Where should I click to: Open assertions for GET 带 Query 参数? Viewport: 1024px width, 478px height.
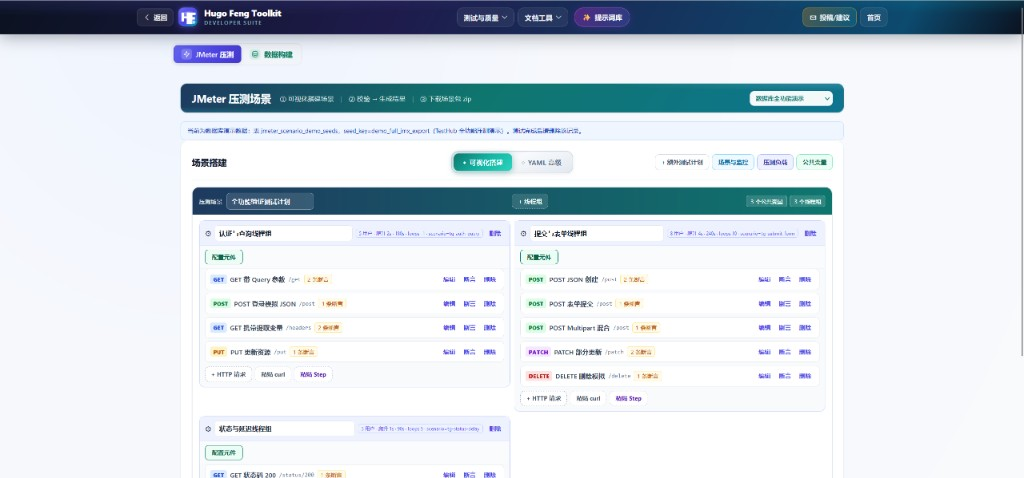coord(470,279)
